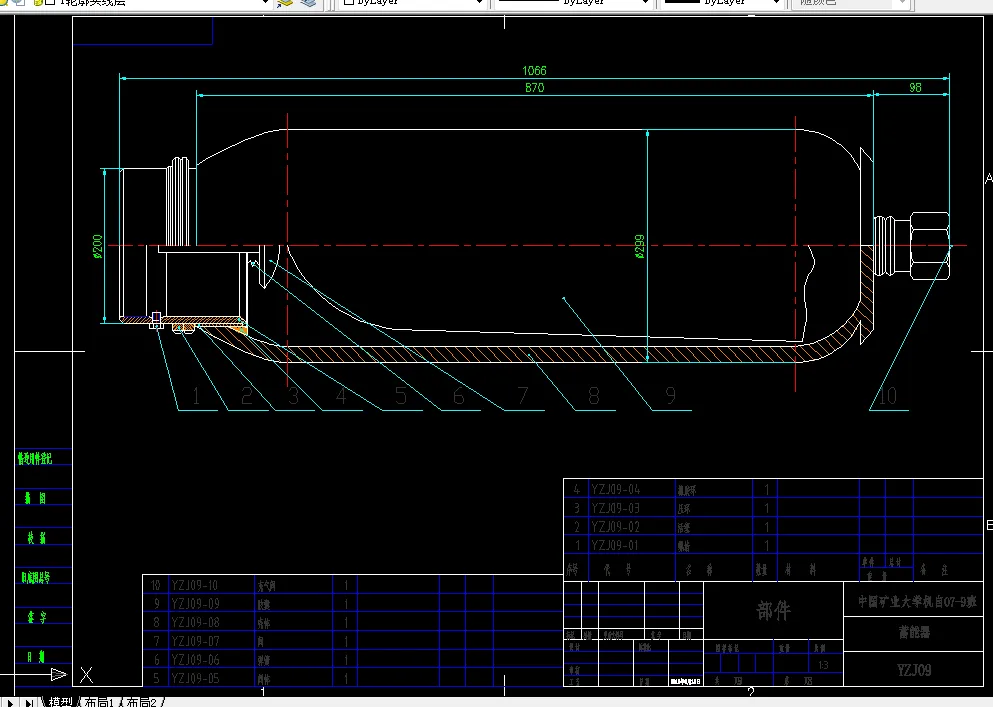Click callout number 4 under the drawing
The width and height of the screenshot is (993, 707).
tap(341, 397)
